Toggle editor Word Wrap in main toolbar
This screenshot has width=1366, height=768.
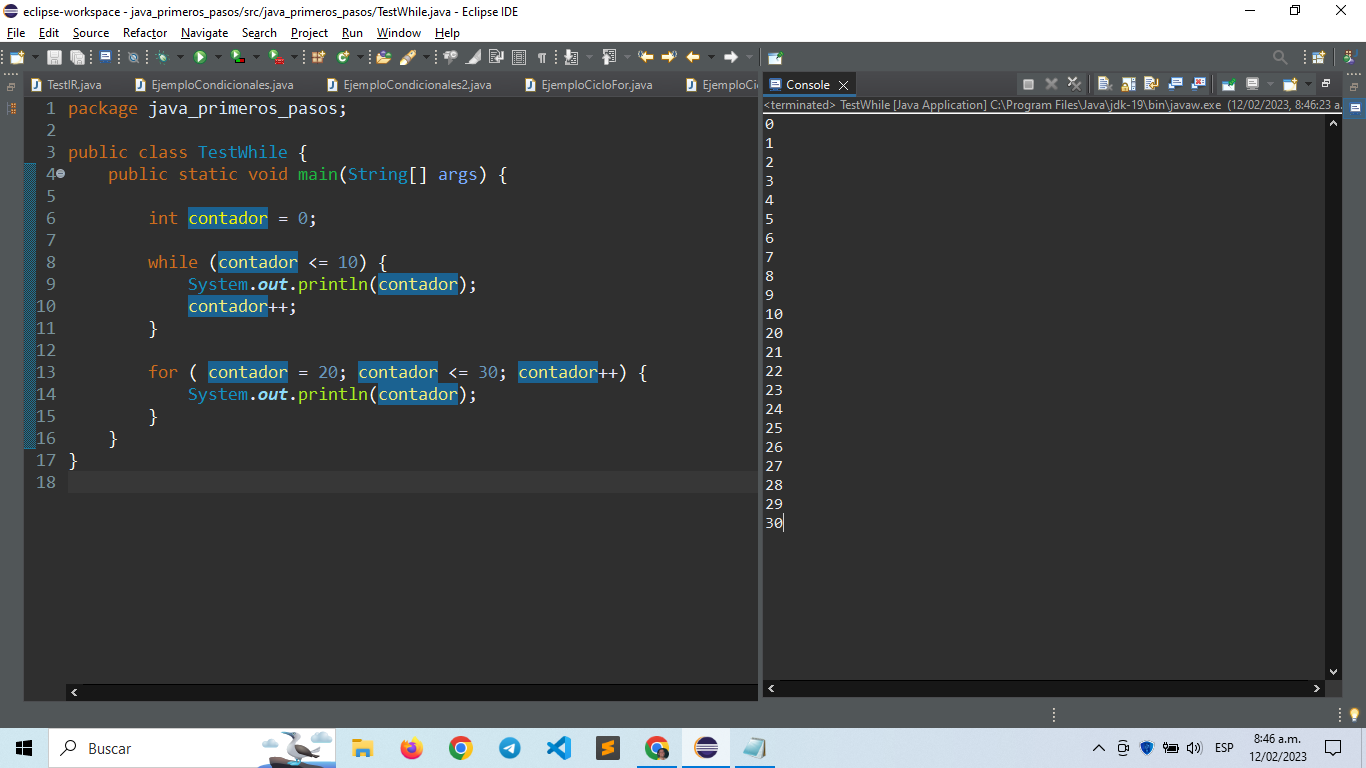pyautogui.click(x=496, y=57)
